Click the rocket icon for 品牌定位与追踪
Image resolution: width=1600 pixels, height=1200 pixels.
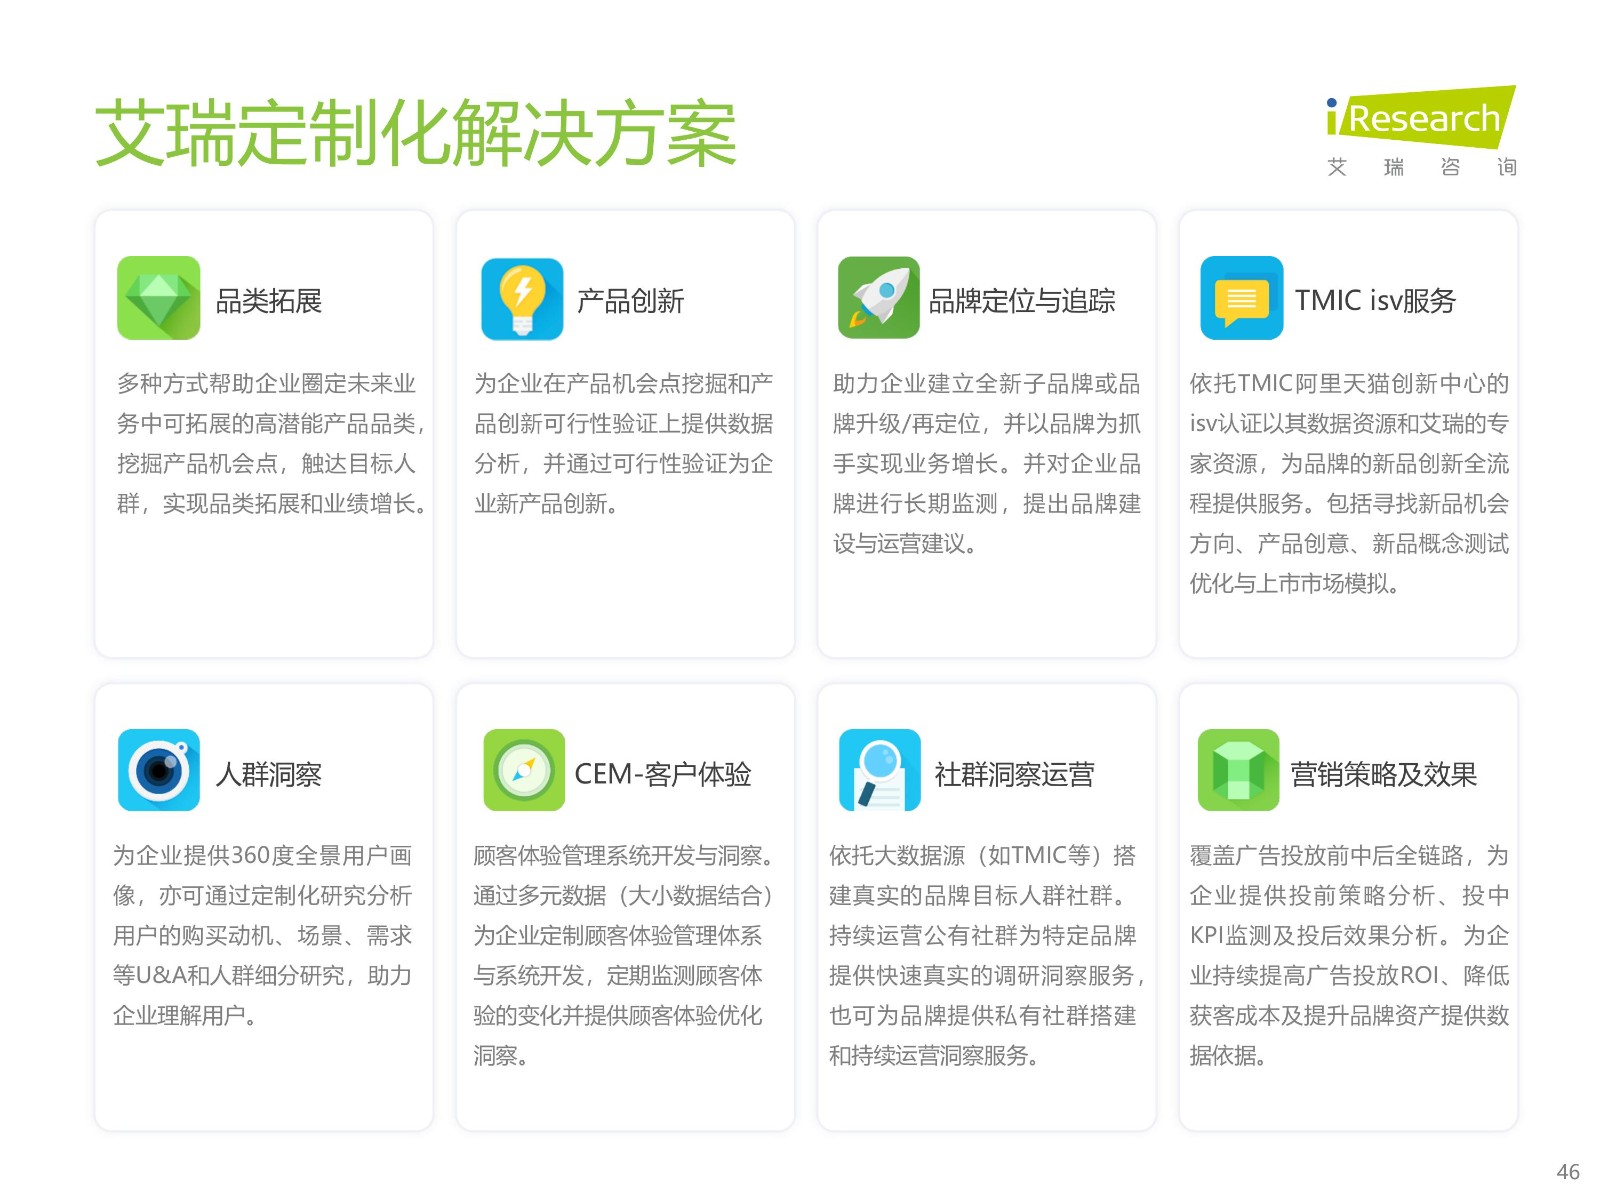click(879, 297)
